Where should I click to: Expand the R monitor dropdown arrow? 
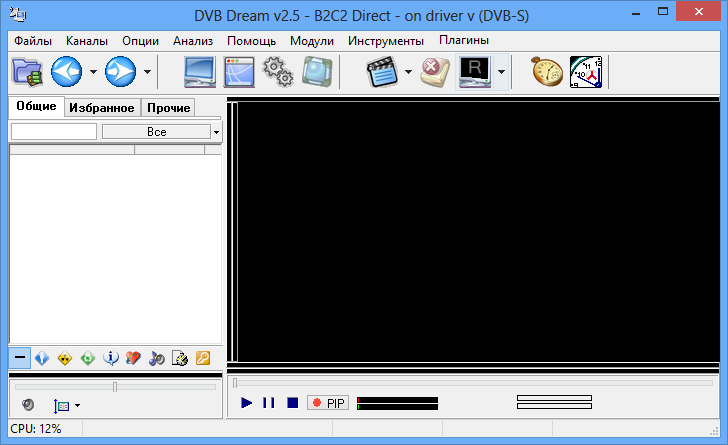501,72
